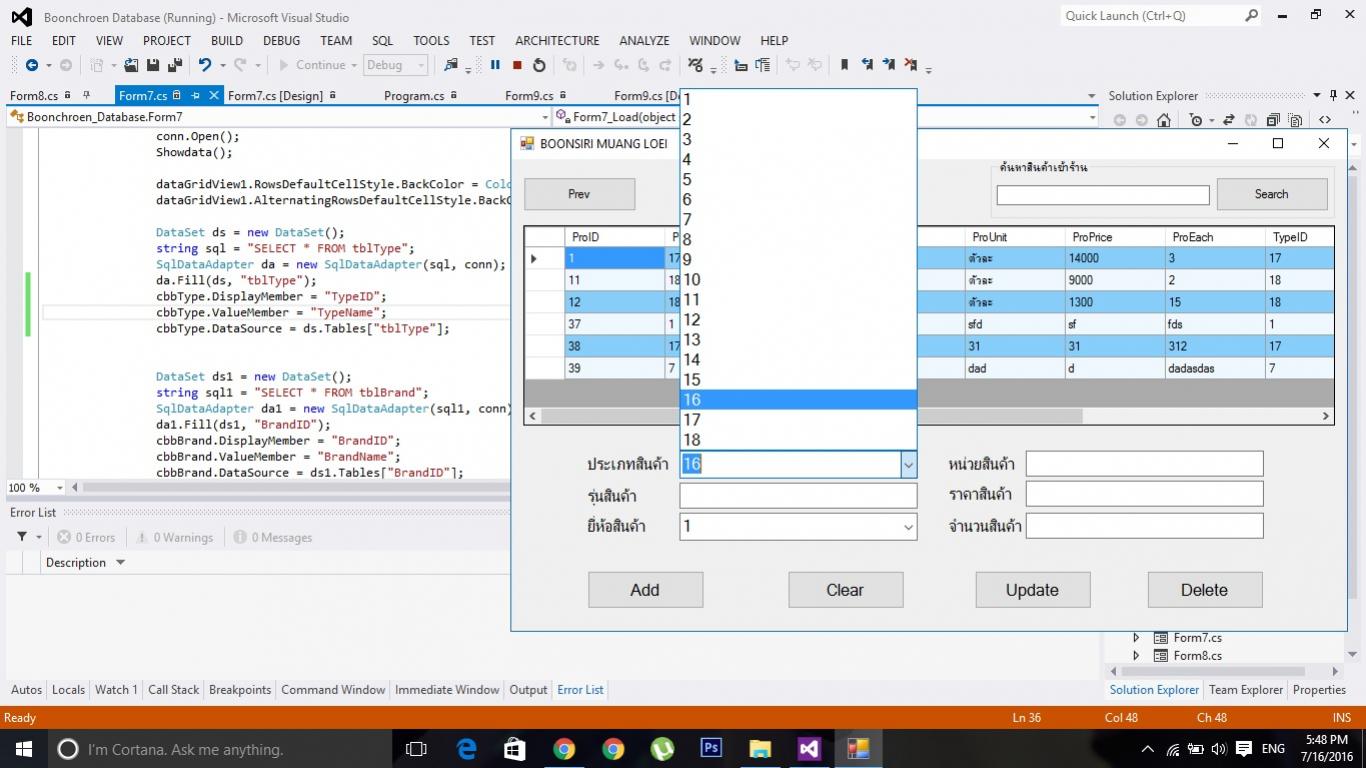Restart the debugging session

539,65
